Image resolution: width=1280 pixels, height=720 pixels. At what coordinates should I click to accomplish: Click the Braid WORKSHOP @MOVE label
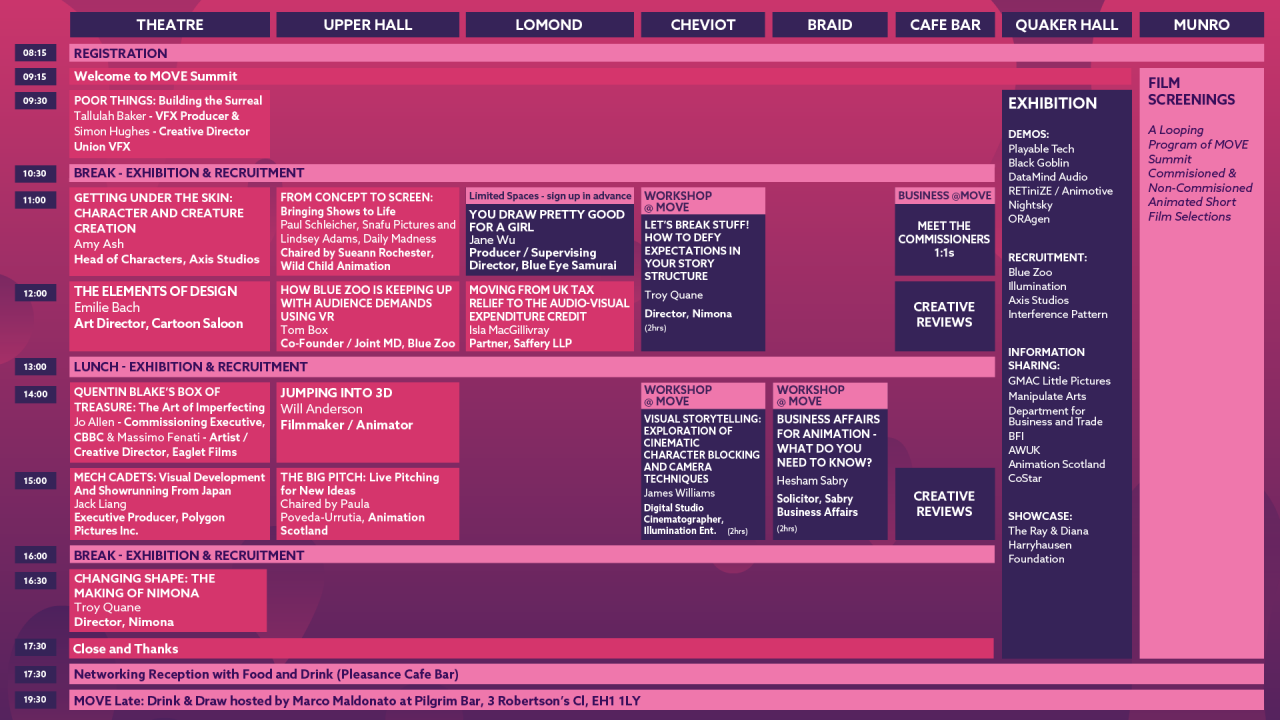(x=830, y=395)
